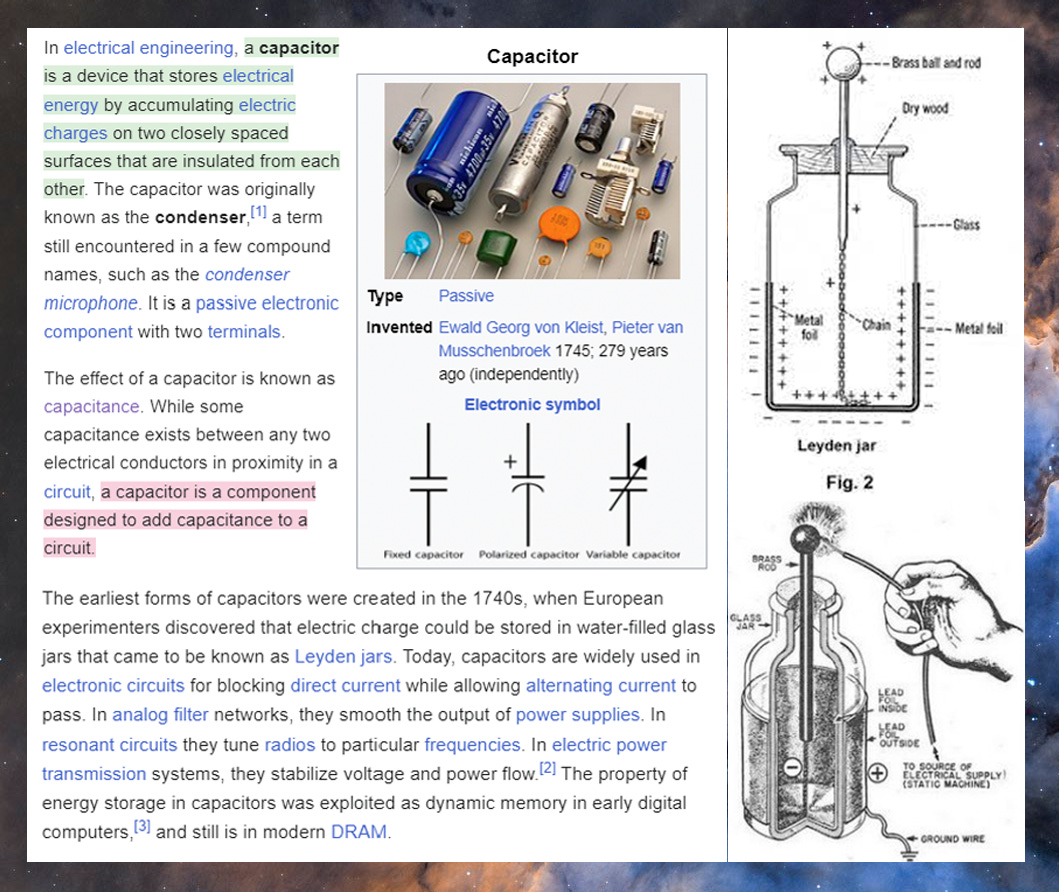Open the Passive type link
Image resolution: width=1059 pixels, height=892 pixels.
(466, 296)
